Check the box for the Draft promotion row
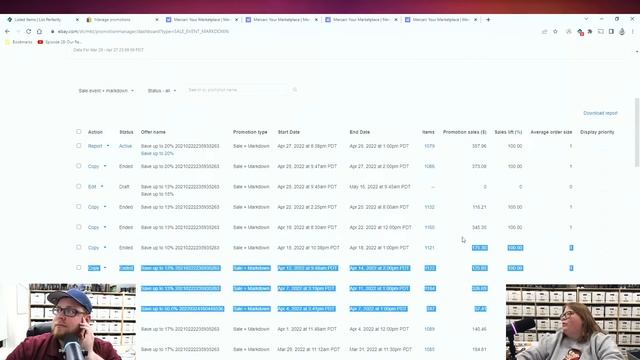 78,186
